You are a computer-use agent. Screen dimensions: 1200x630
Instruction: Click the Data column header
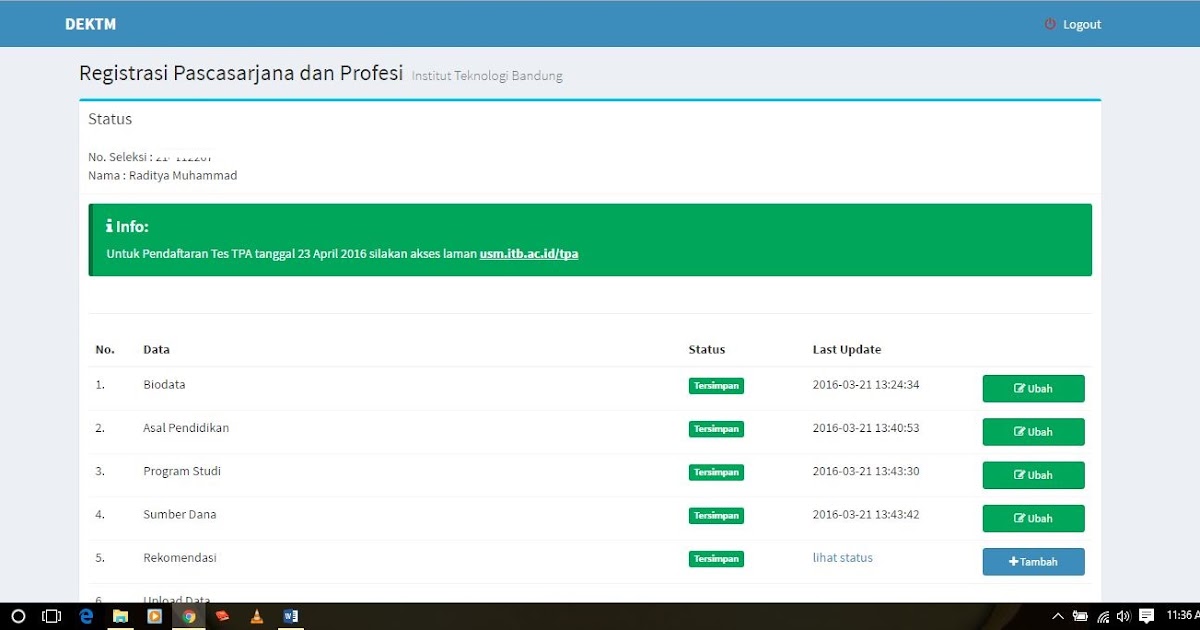click(156, 350)
